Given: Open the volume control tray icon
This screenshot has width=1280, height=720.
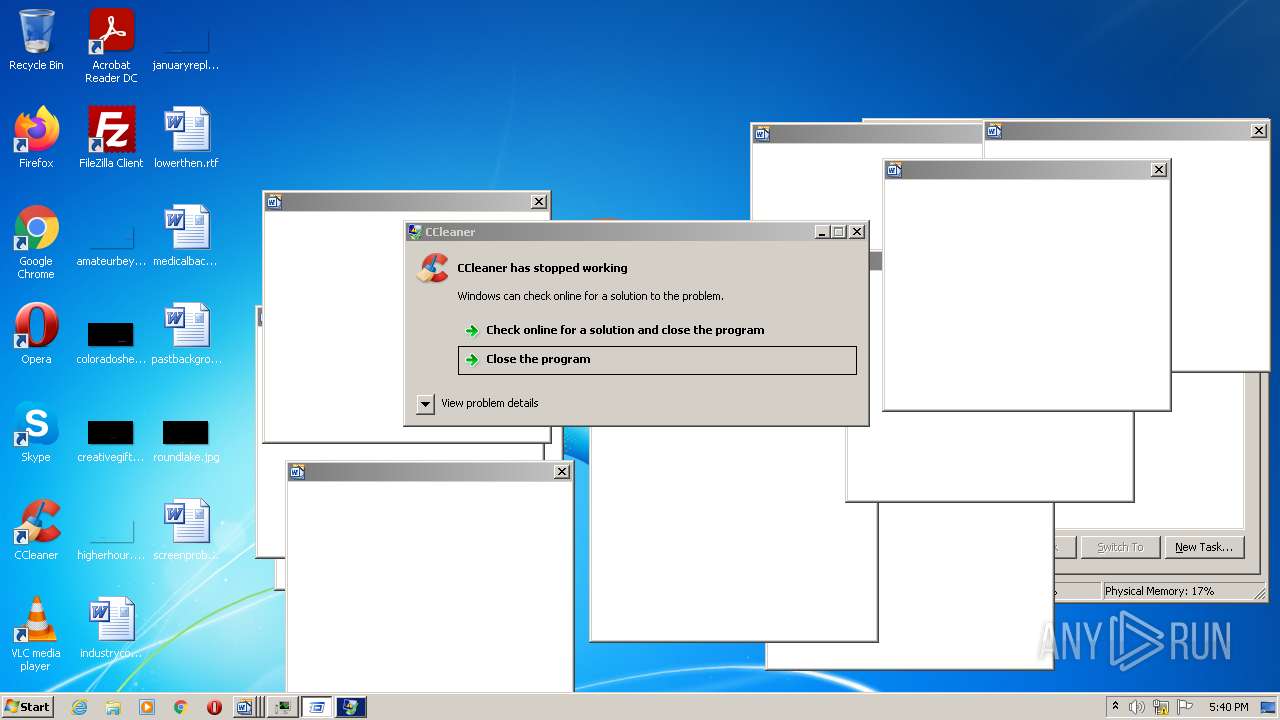Looking at the screenshot, I should [x=1137, y=707].
